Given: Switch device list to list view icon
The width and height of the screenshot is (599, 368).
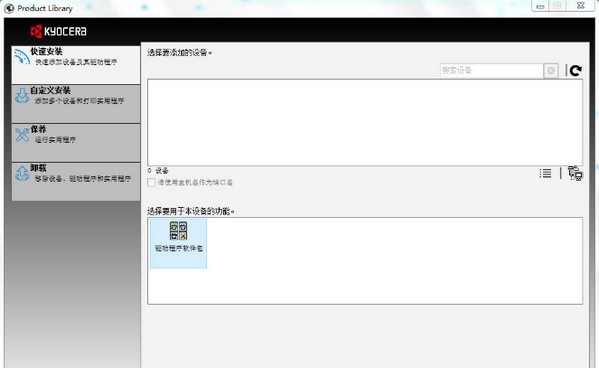Looking at the screenshot, I should (x=545, y=173).
